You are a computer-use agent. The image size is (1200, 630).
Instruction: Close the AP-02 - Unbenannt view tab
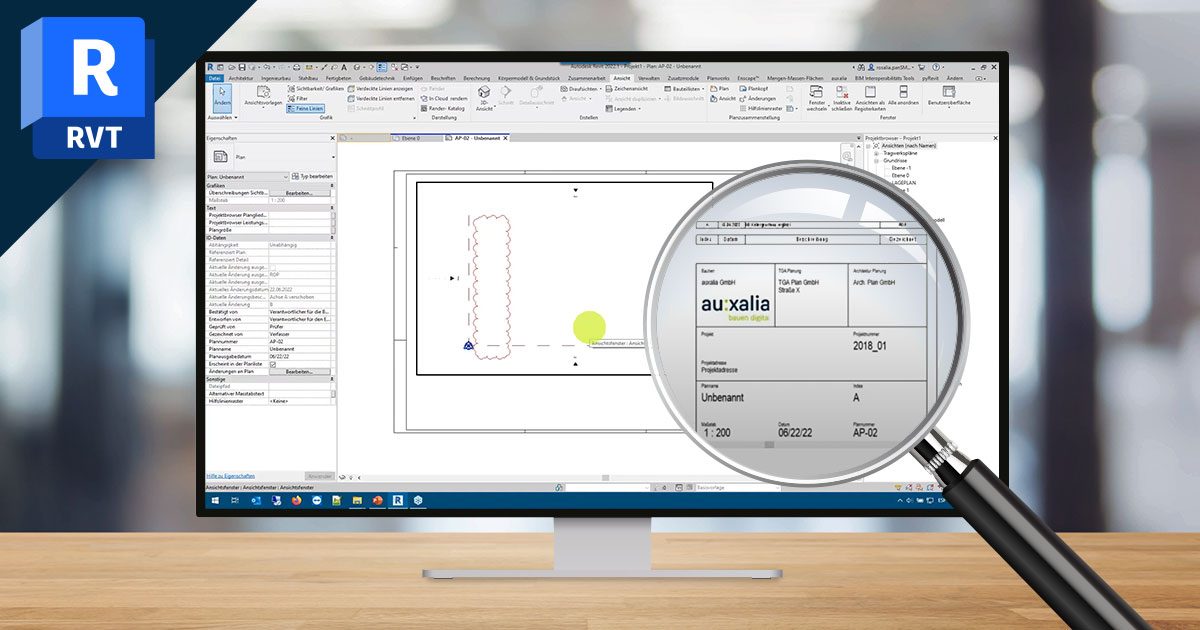pyautogui.click(x=506, y=137)
